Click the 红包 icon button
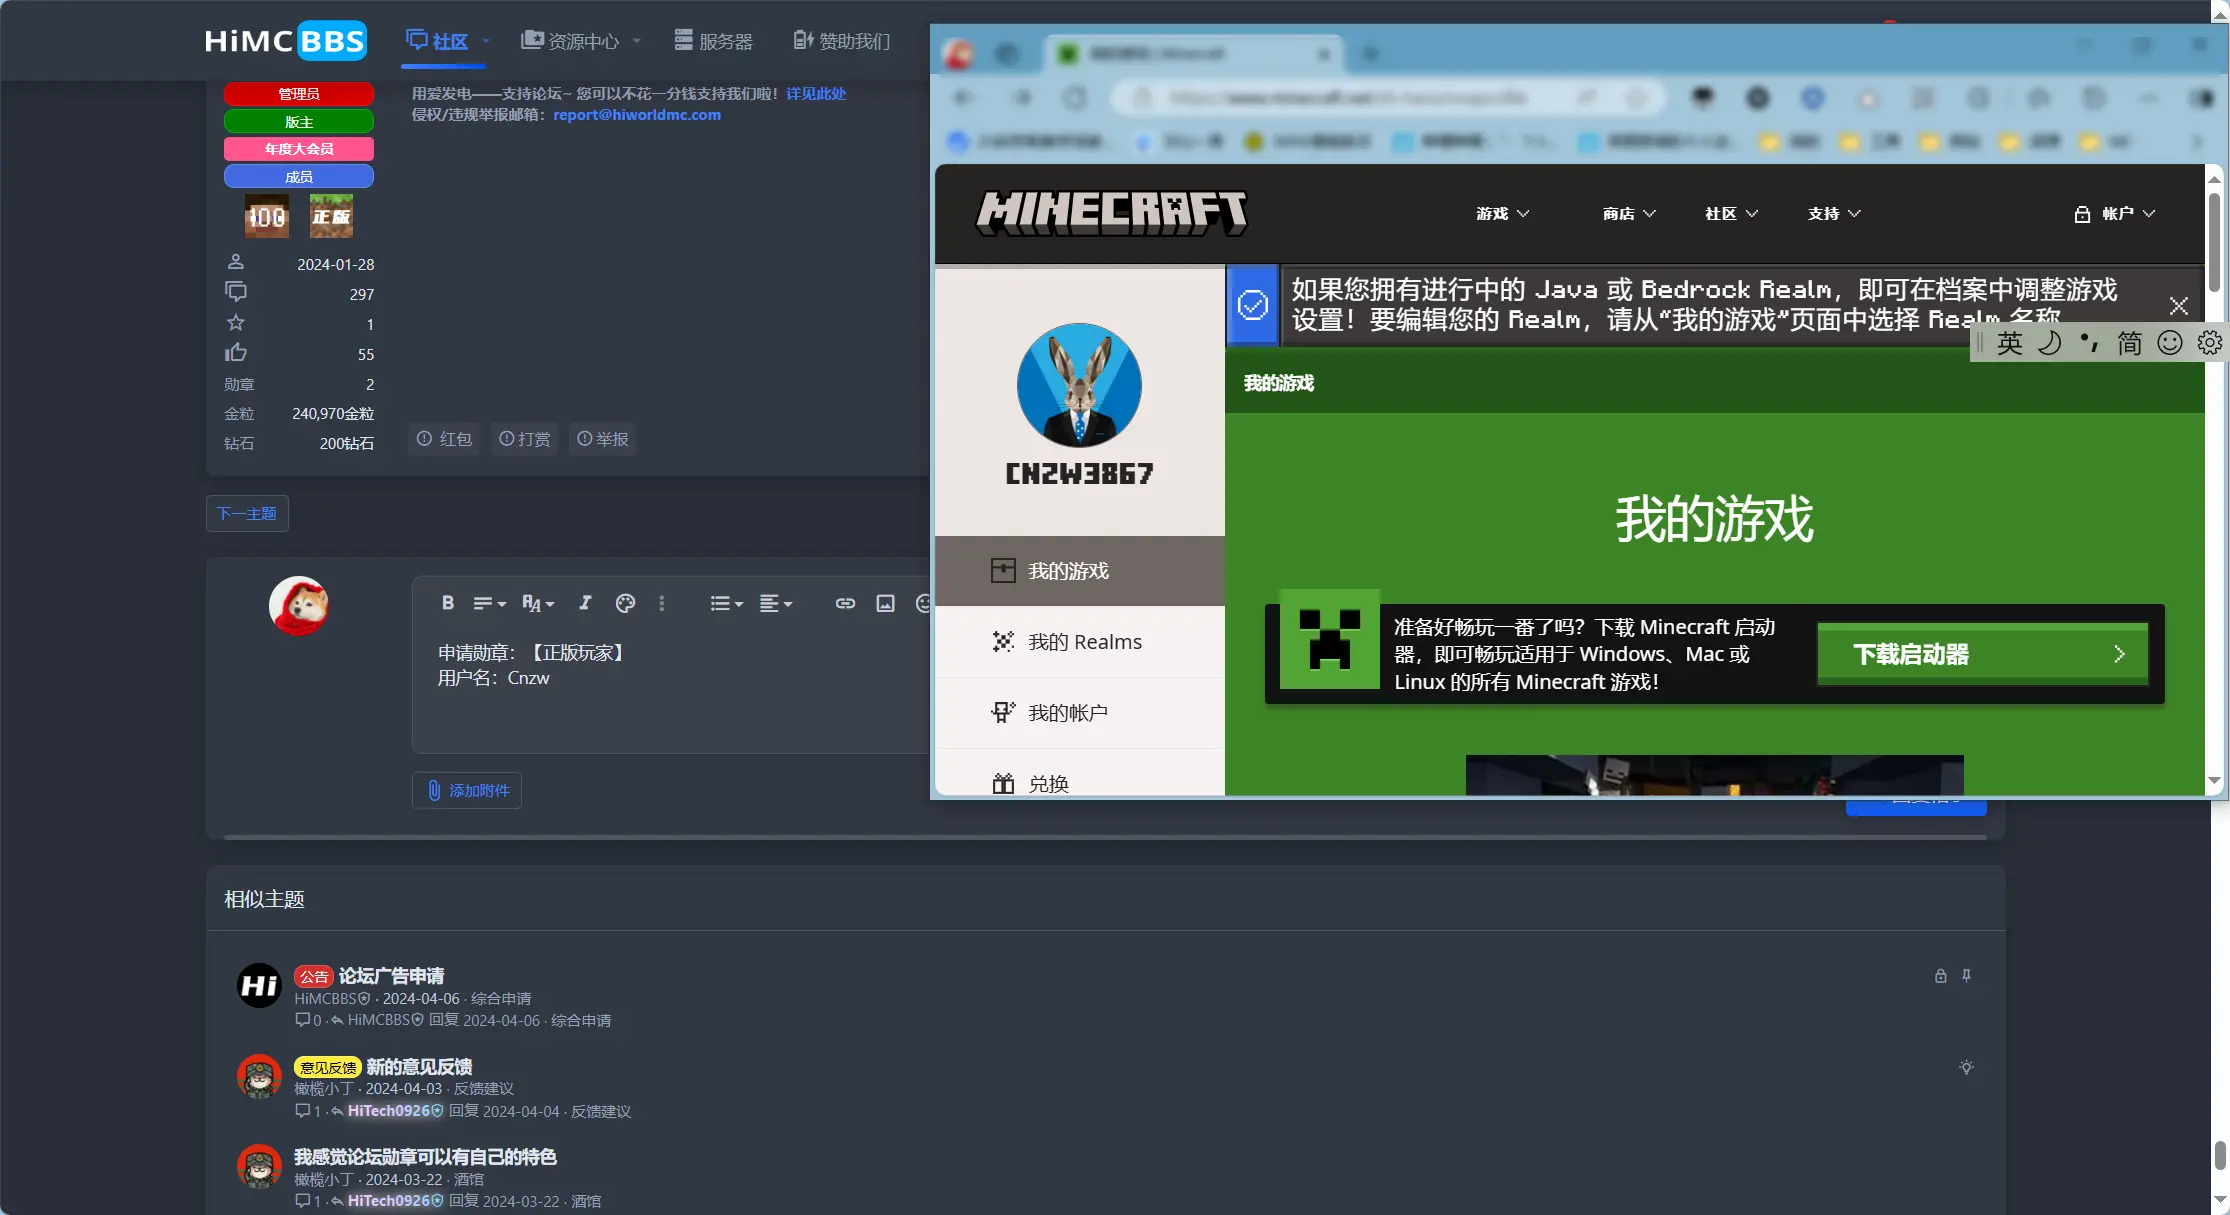Viewport: 2230px width, 1215px height. pos(444,439)
